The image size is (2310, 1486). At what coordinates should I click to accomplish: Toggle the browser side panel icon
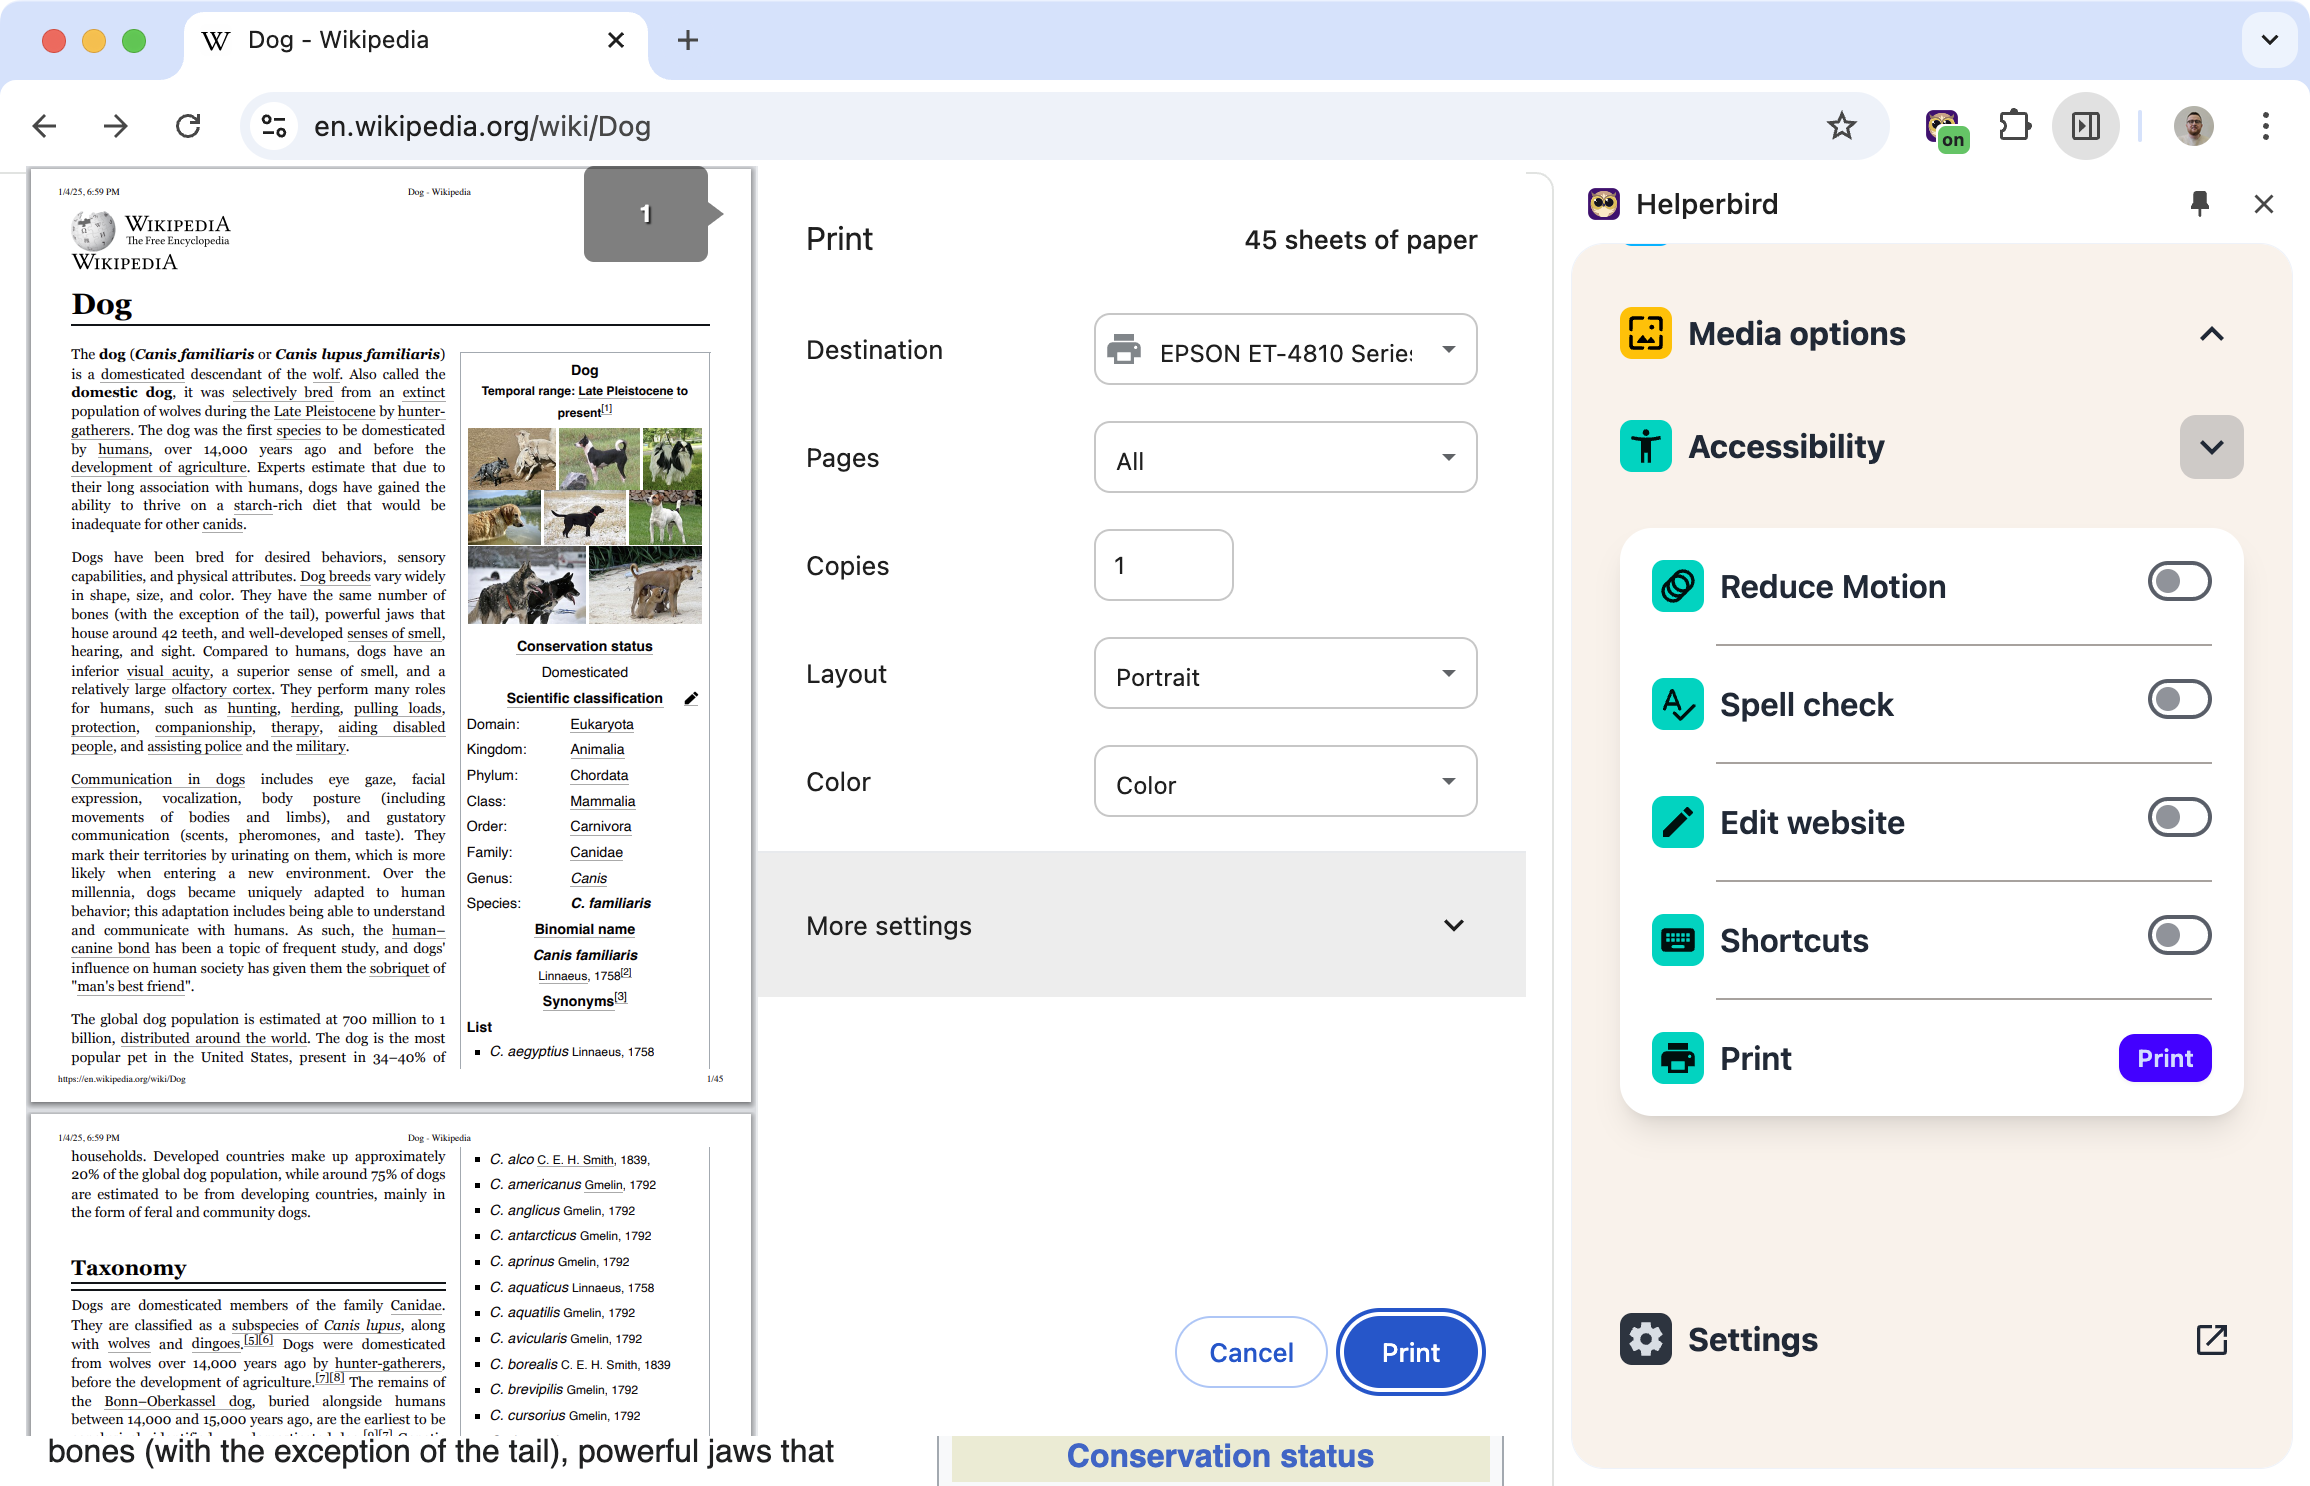pyautogui.click(x=2085, y=127)
